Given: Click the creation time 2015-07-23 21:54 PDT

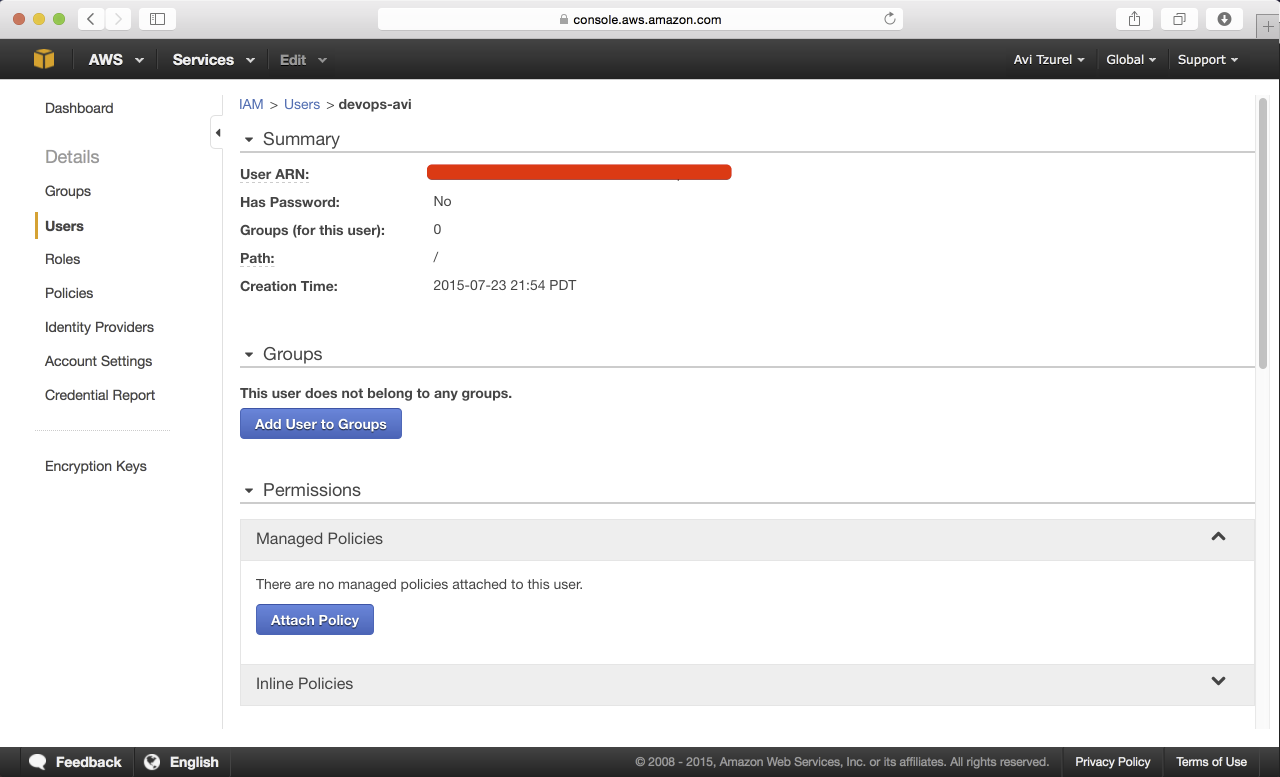Looking at the screenshot, I should coord(504,285).
